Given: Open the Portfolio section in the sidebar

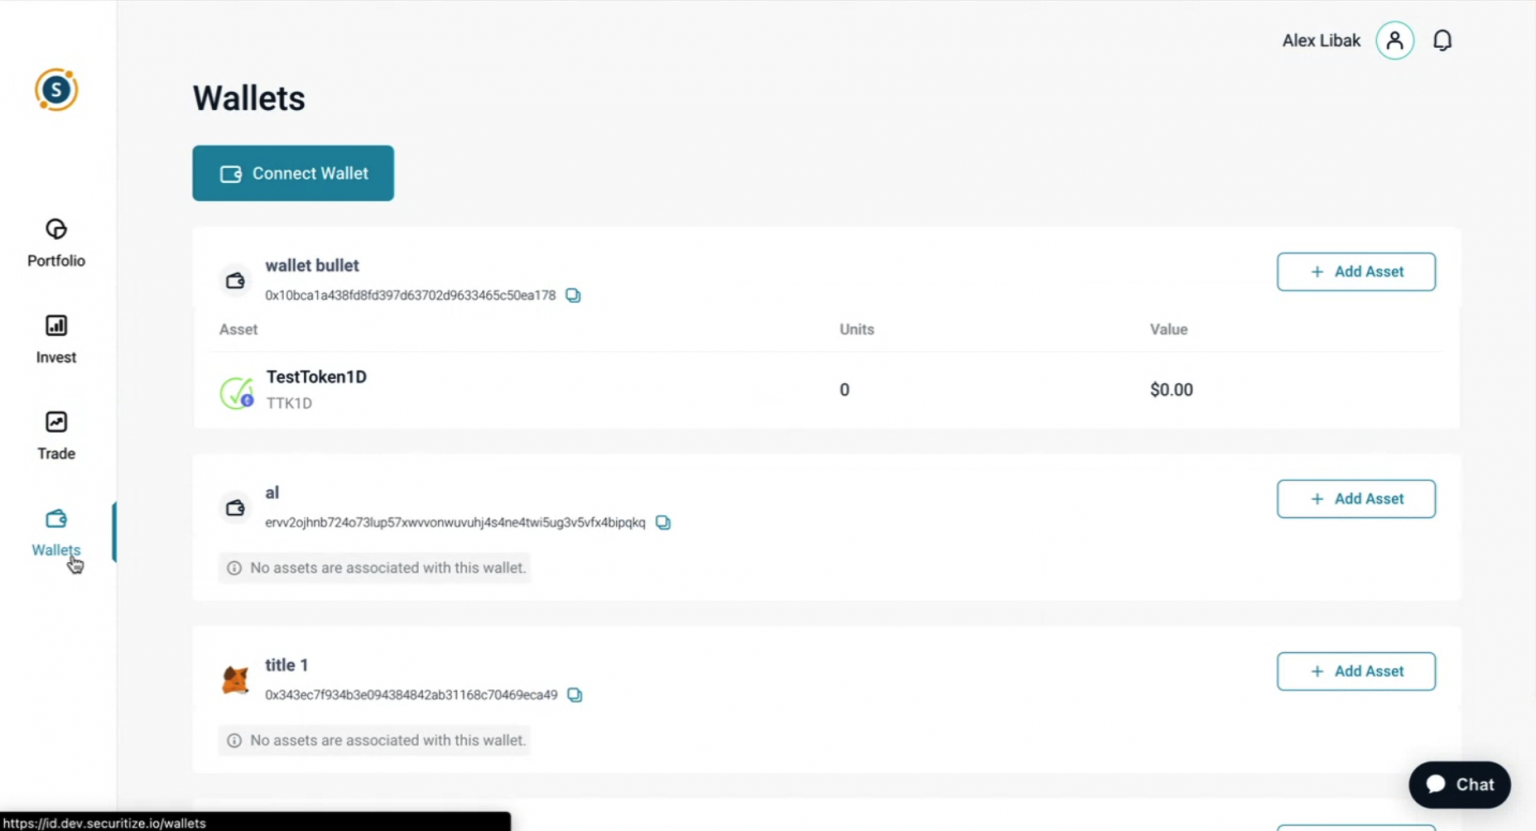Looking at the screenshot, I should point(56,242).
